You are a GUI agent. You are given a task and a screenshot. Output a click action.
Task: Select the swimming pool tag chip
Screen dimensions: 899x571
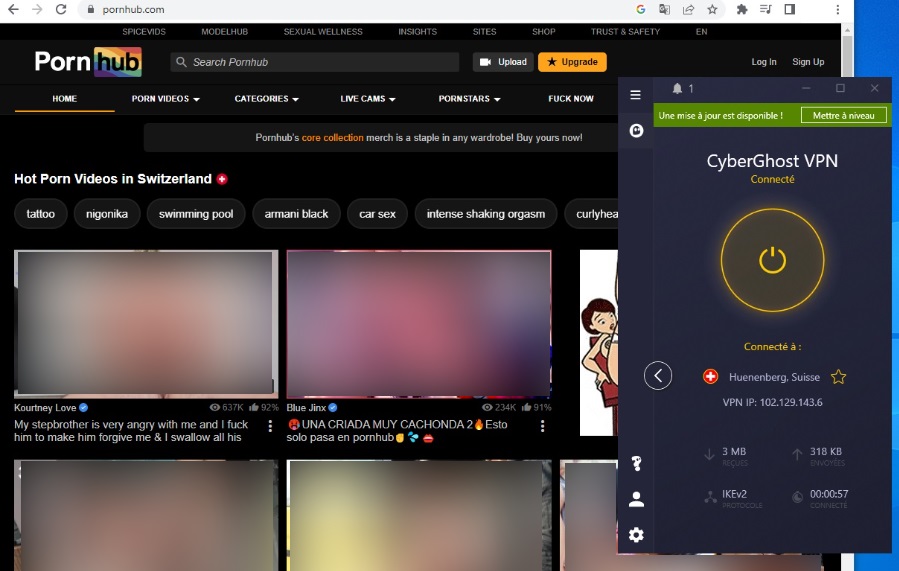(196, 214)
